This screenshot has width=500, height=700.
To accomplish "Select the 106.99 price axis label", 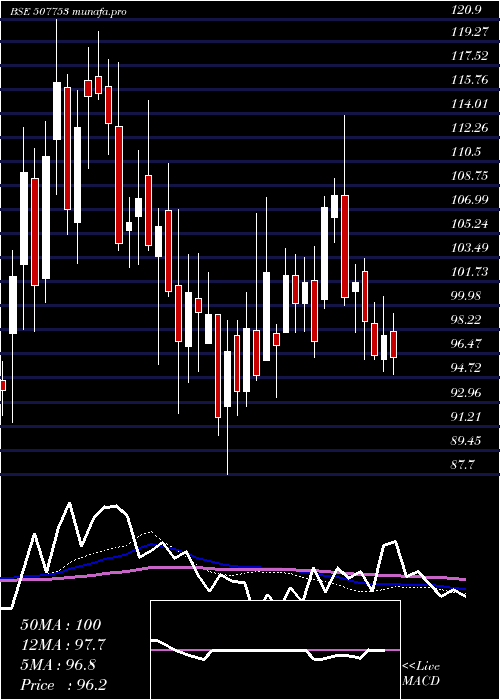I will click(x=469, y=200).
